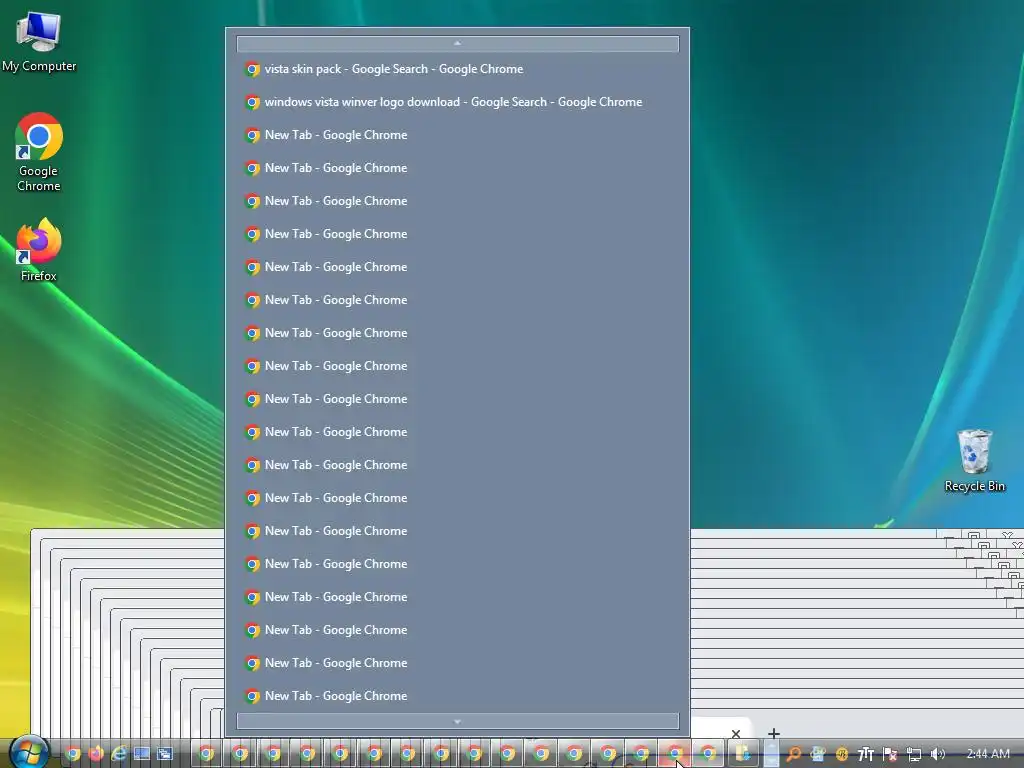Select the Recycle Bin desktop icon
The width and height of the screenshot is (1024, 768).
(x=974, y=461)
